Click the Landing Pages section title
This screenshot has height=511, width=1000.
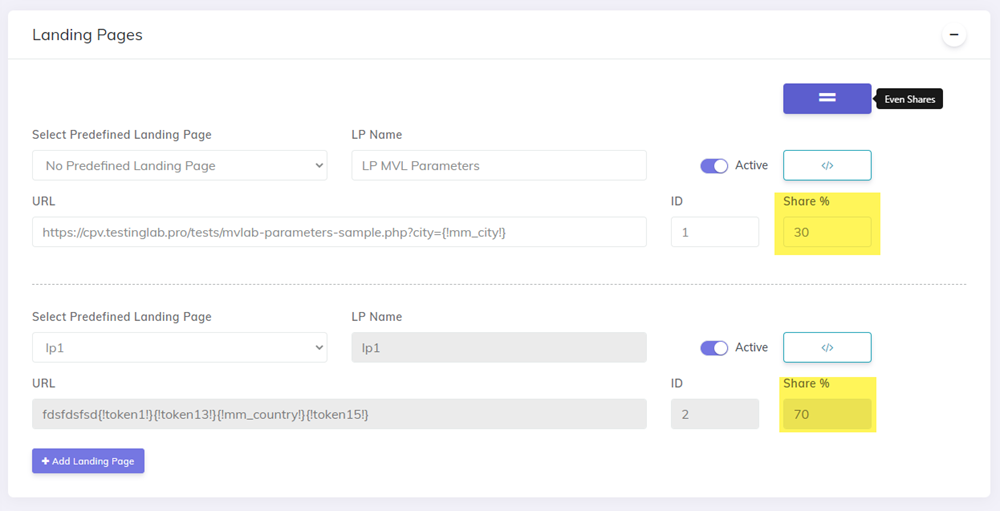point(87,35)
